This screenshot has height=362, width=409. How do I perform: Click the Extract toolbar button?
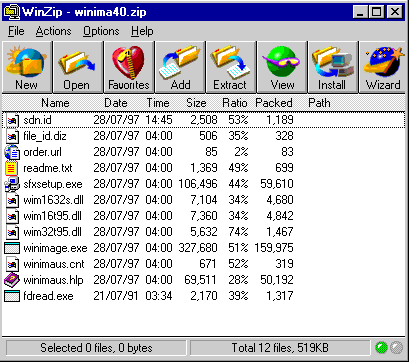[231, 67]
